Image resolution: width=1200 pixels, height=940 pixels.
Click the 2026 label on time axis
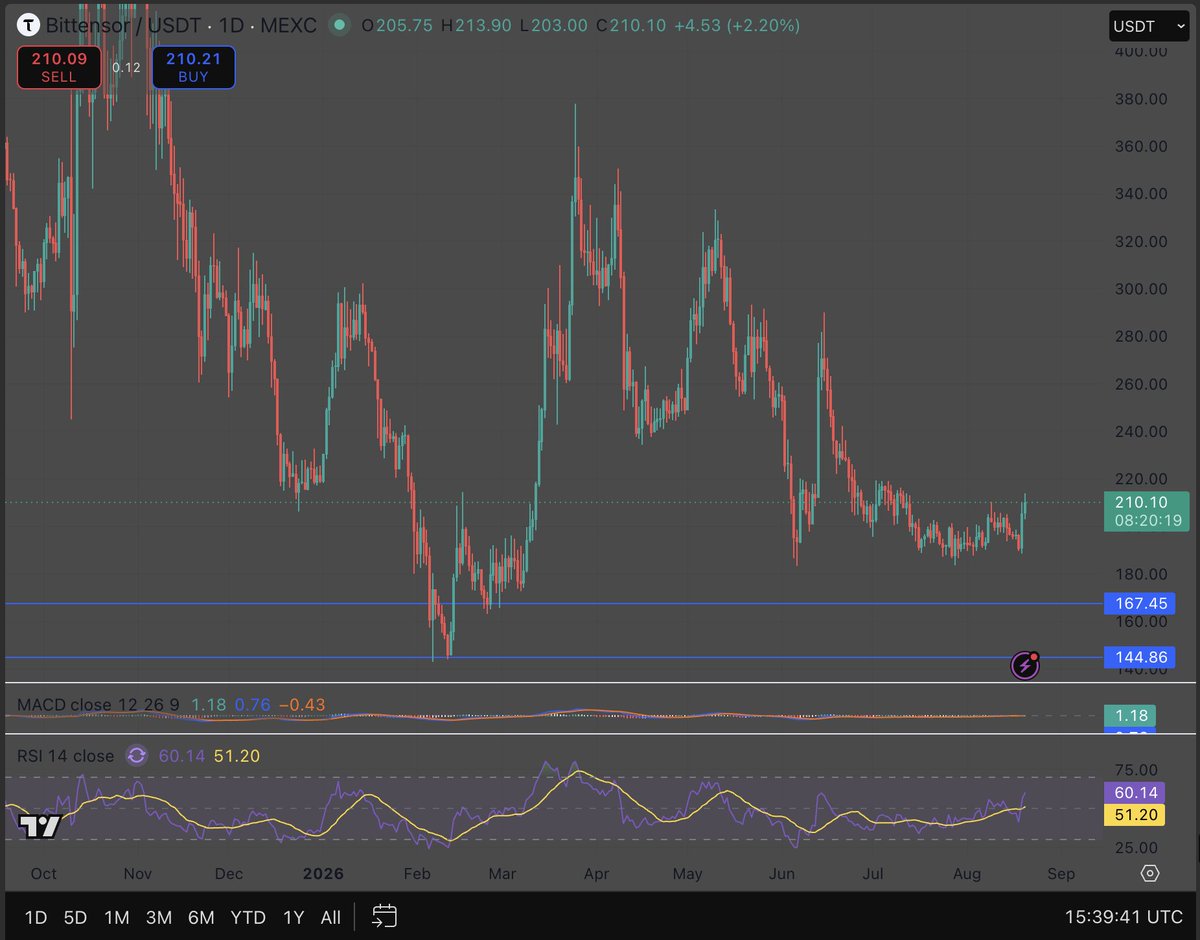click(x=323, y=873)
